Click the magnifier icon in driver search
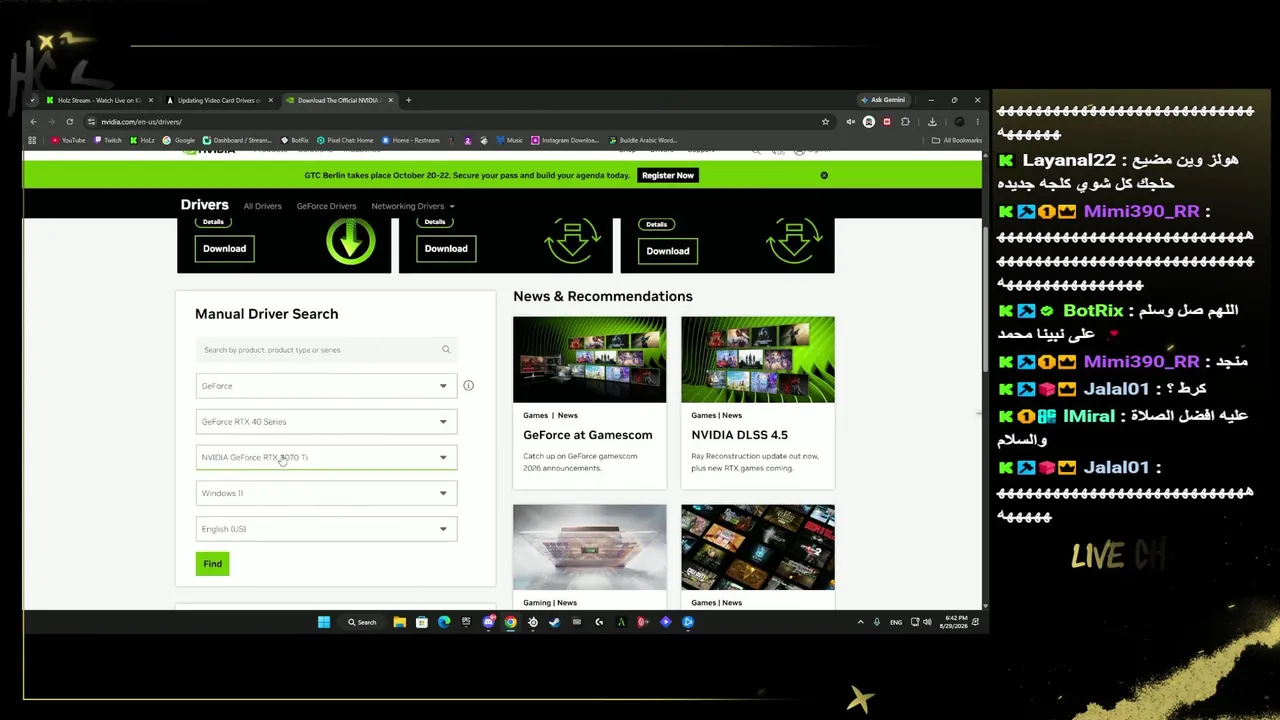Image resolution: width=1280 pixels, height=720 pixels. (446, 350)
